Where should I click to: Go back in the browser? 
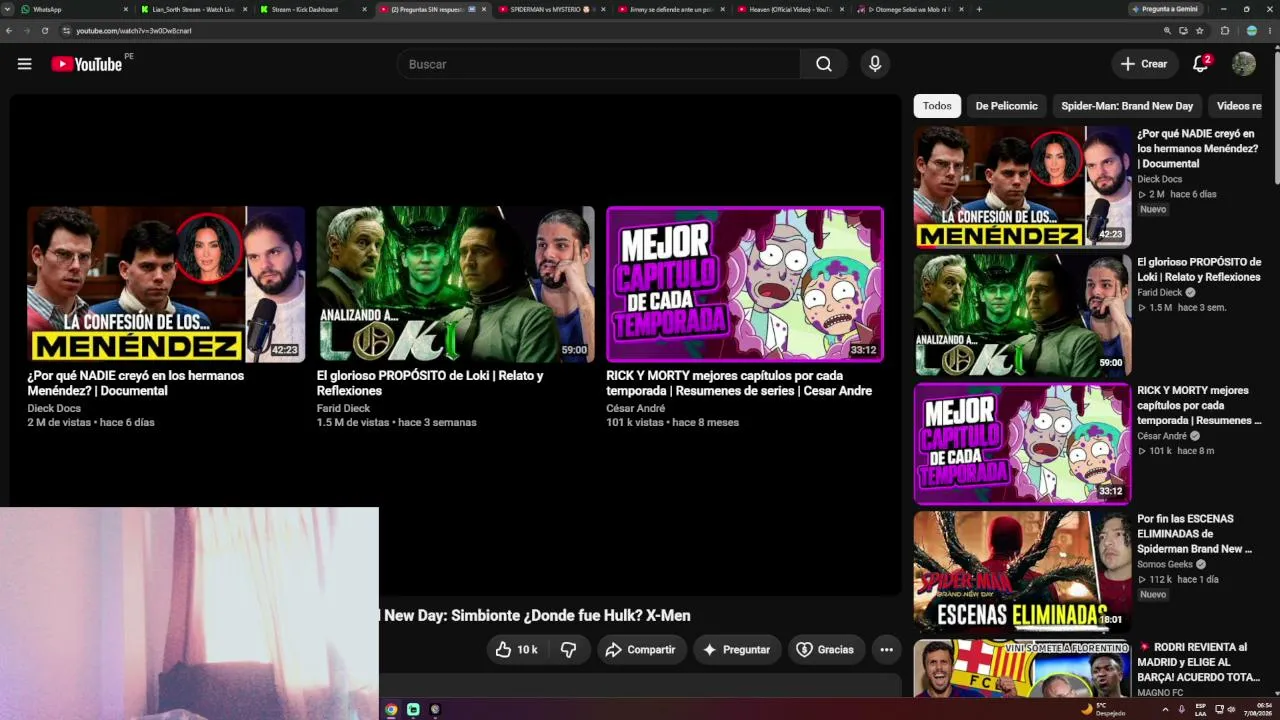[9, 31]
